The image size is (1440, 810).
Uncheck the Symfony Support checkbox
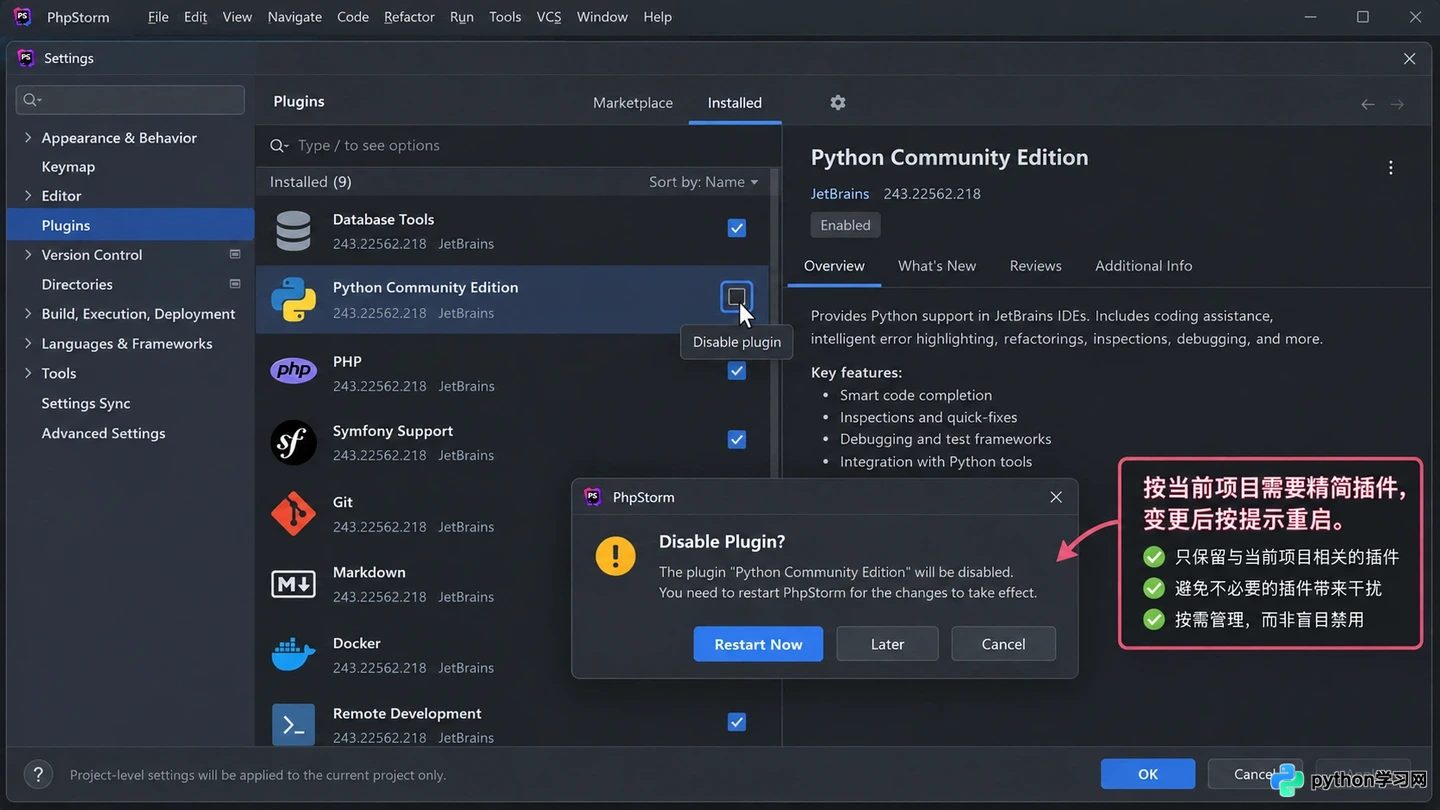pos(737,439)
